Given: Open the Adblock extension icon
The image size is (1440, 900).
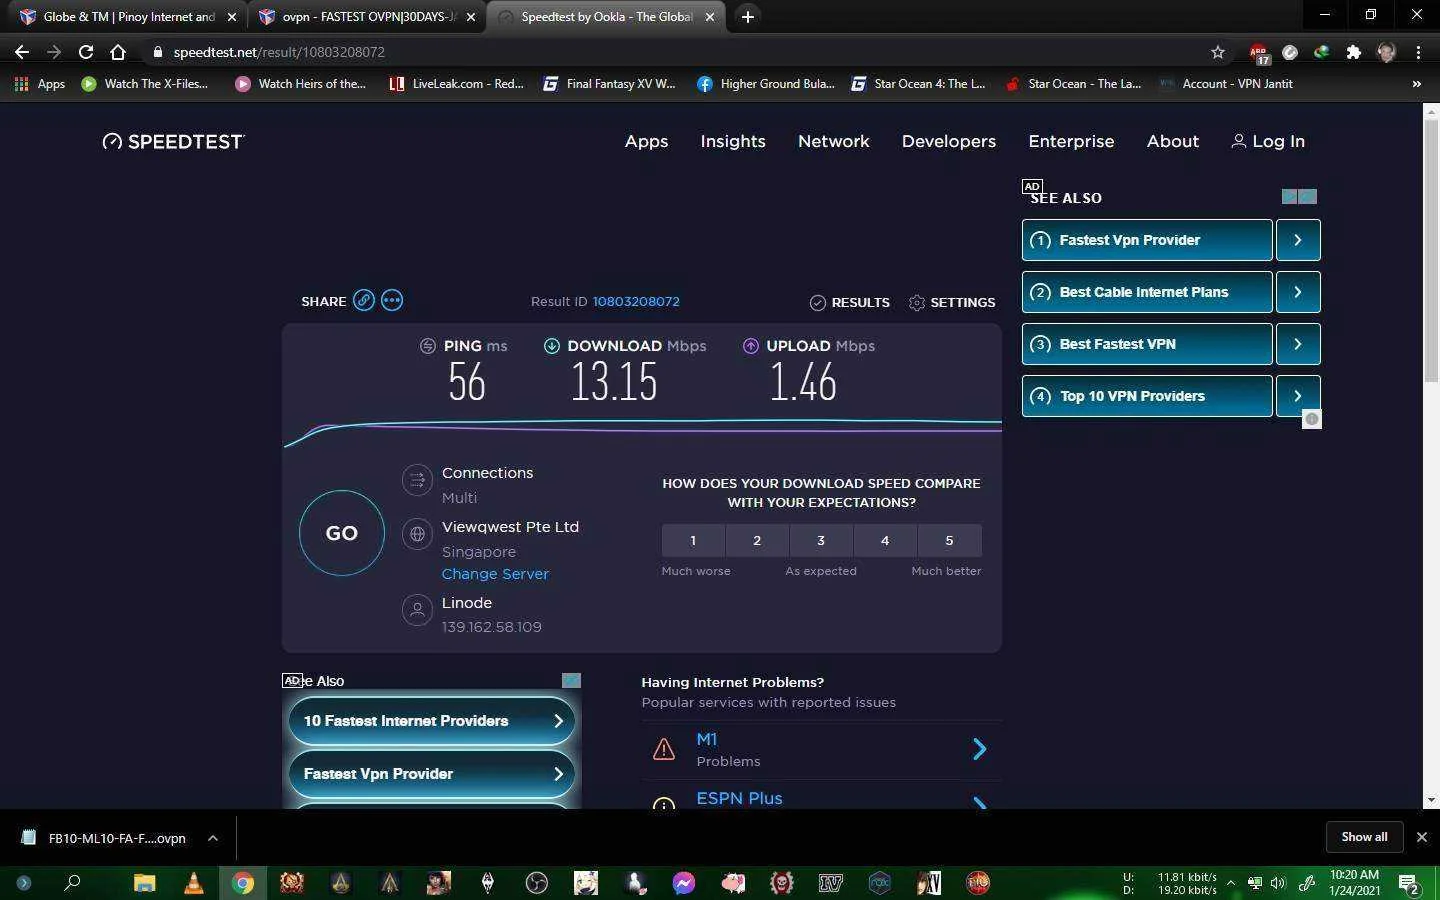Looking at the screenshot, I should (x=1258, y=52).
